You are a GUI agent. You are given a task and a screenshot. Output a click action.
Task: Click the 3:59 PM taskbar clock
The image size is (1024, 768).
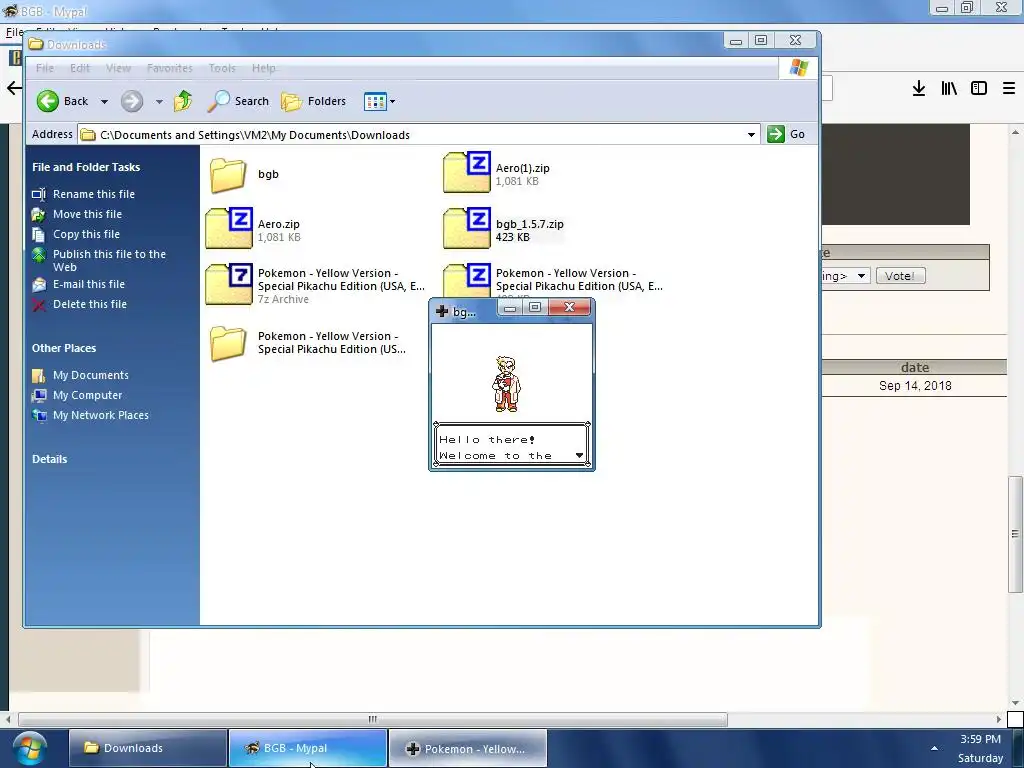980,739
